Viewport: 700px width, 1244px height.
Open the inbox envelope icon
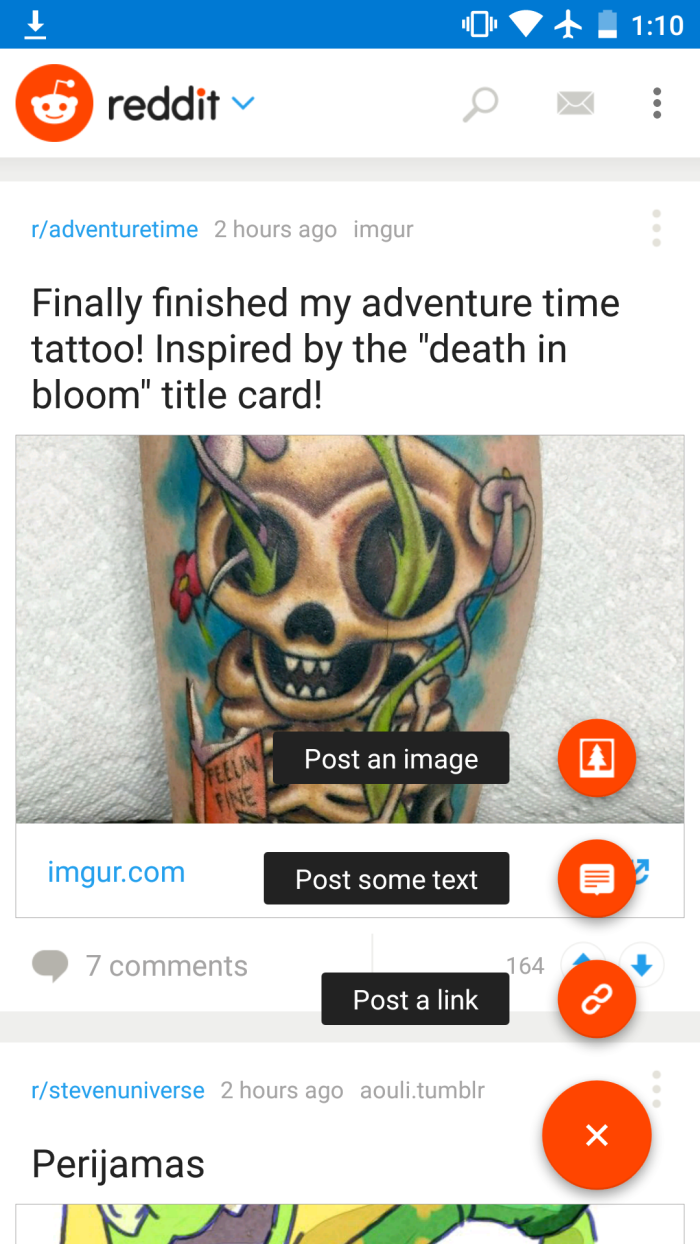click(x=576, y=103)
